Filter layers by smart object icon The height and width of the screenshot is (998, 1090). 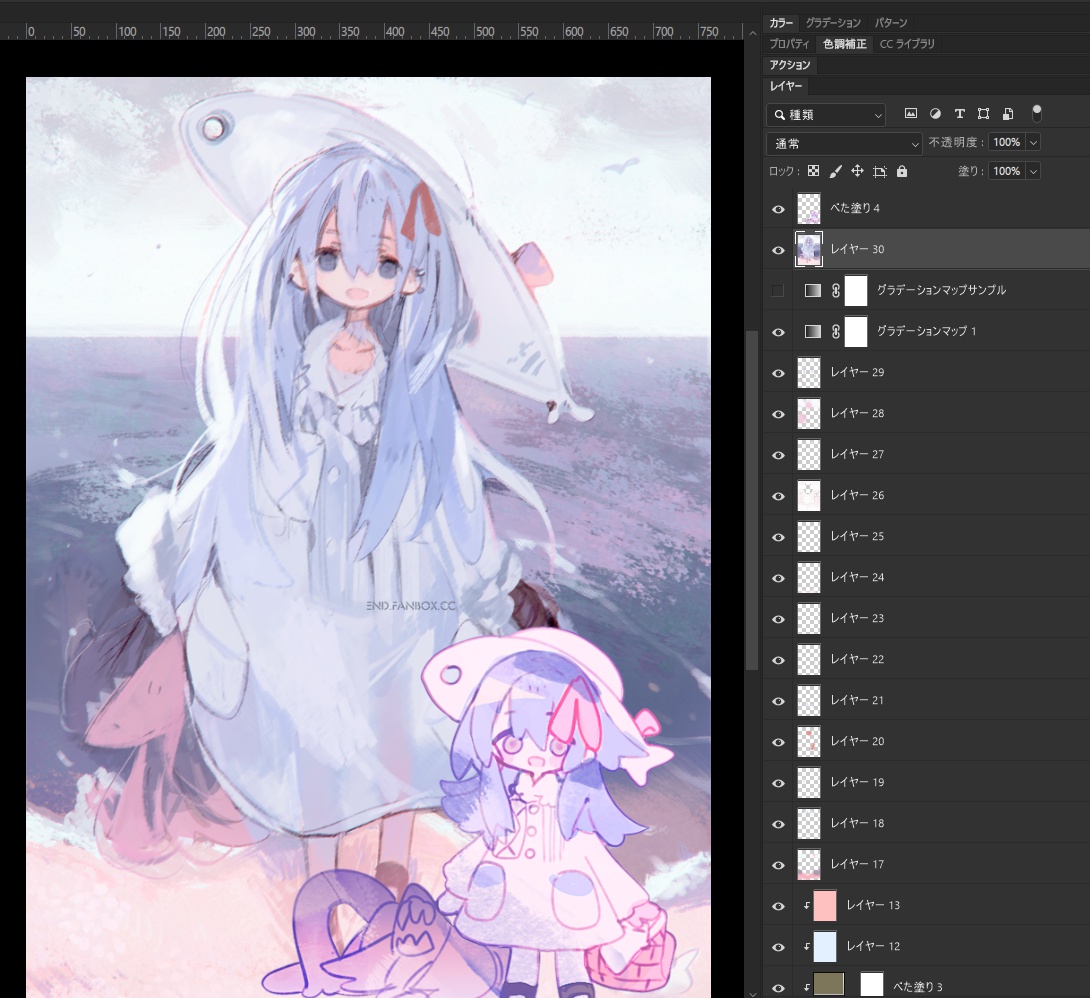click(x=1008, y=114)
